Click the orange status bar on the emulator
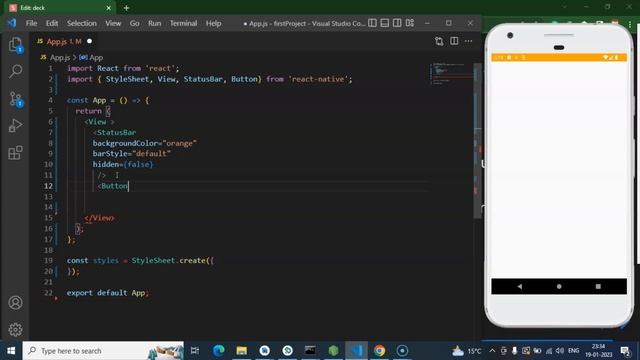Screen dimensions: 640x360 click(x=559, y=58)
